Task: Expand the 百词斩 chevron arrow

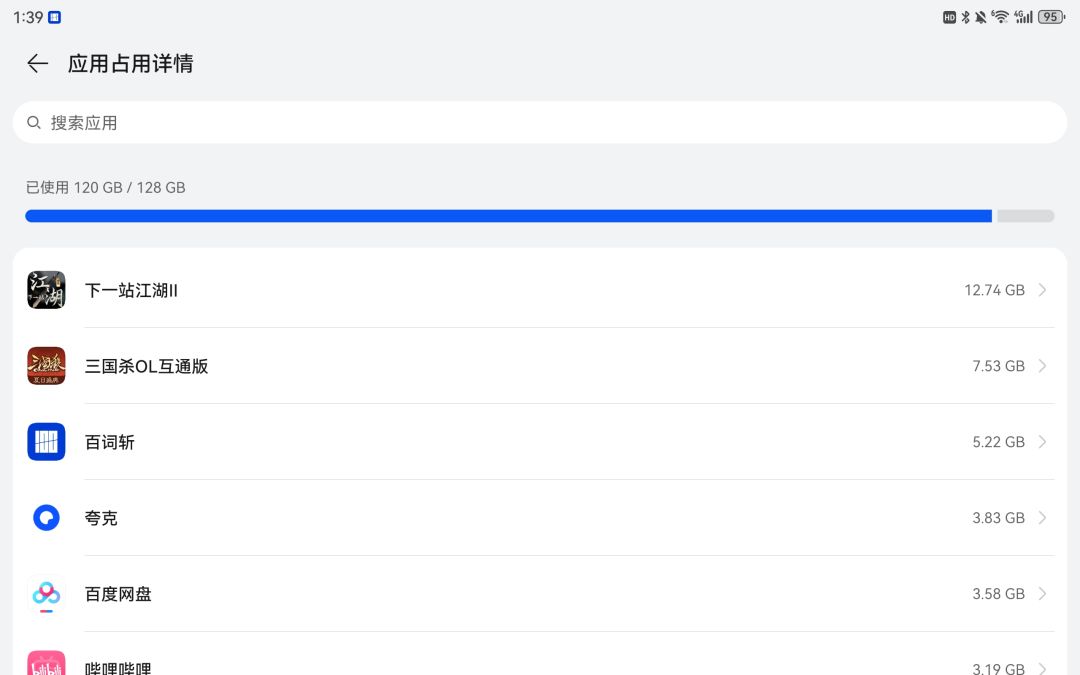Action: (1043, 442)
